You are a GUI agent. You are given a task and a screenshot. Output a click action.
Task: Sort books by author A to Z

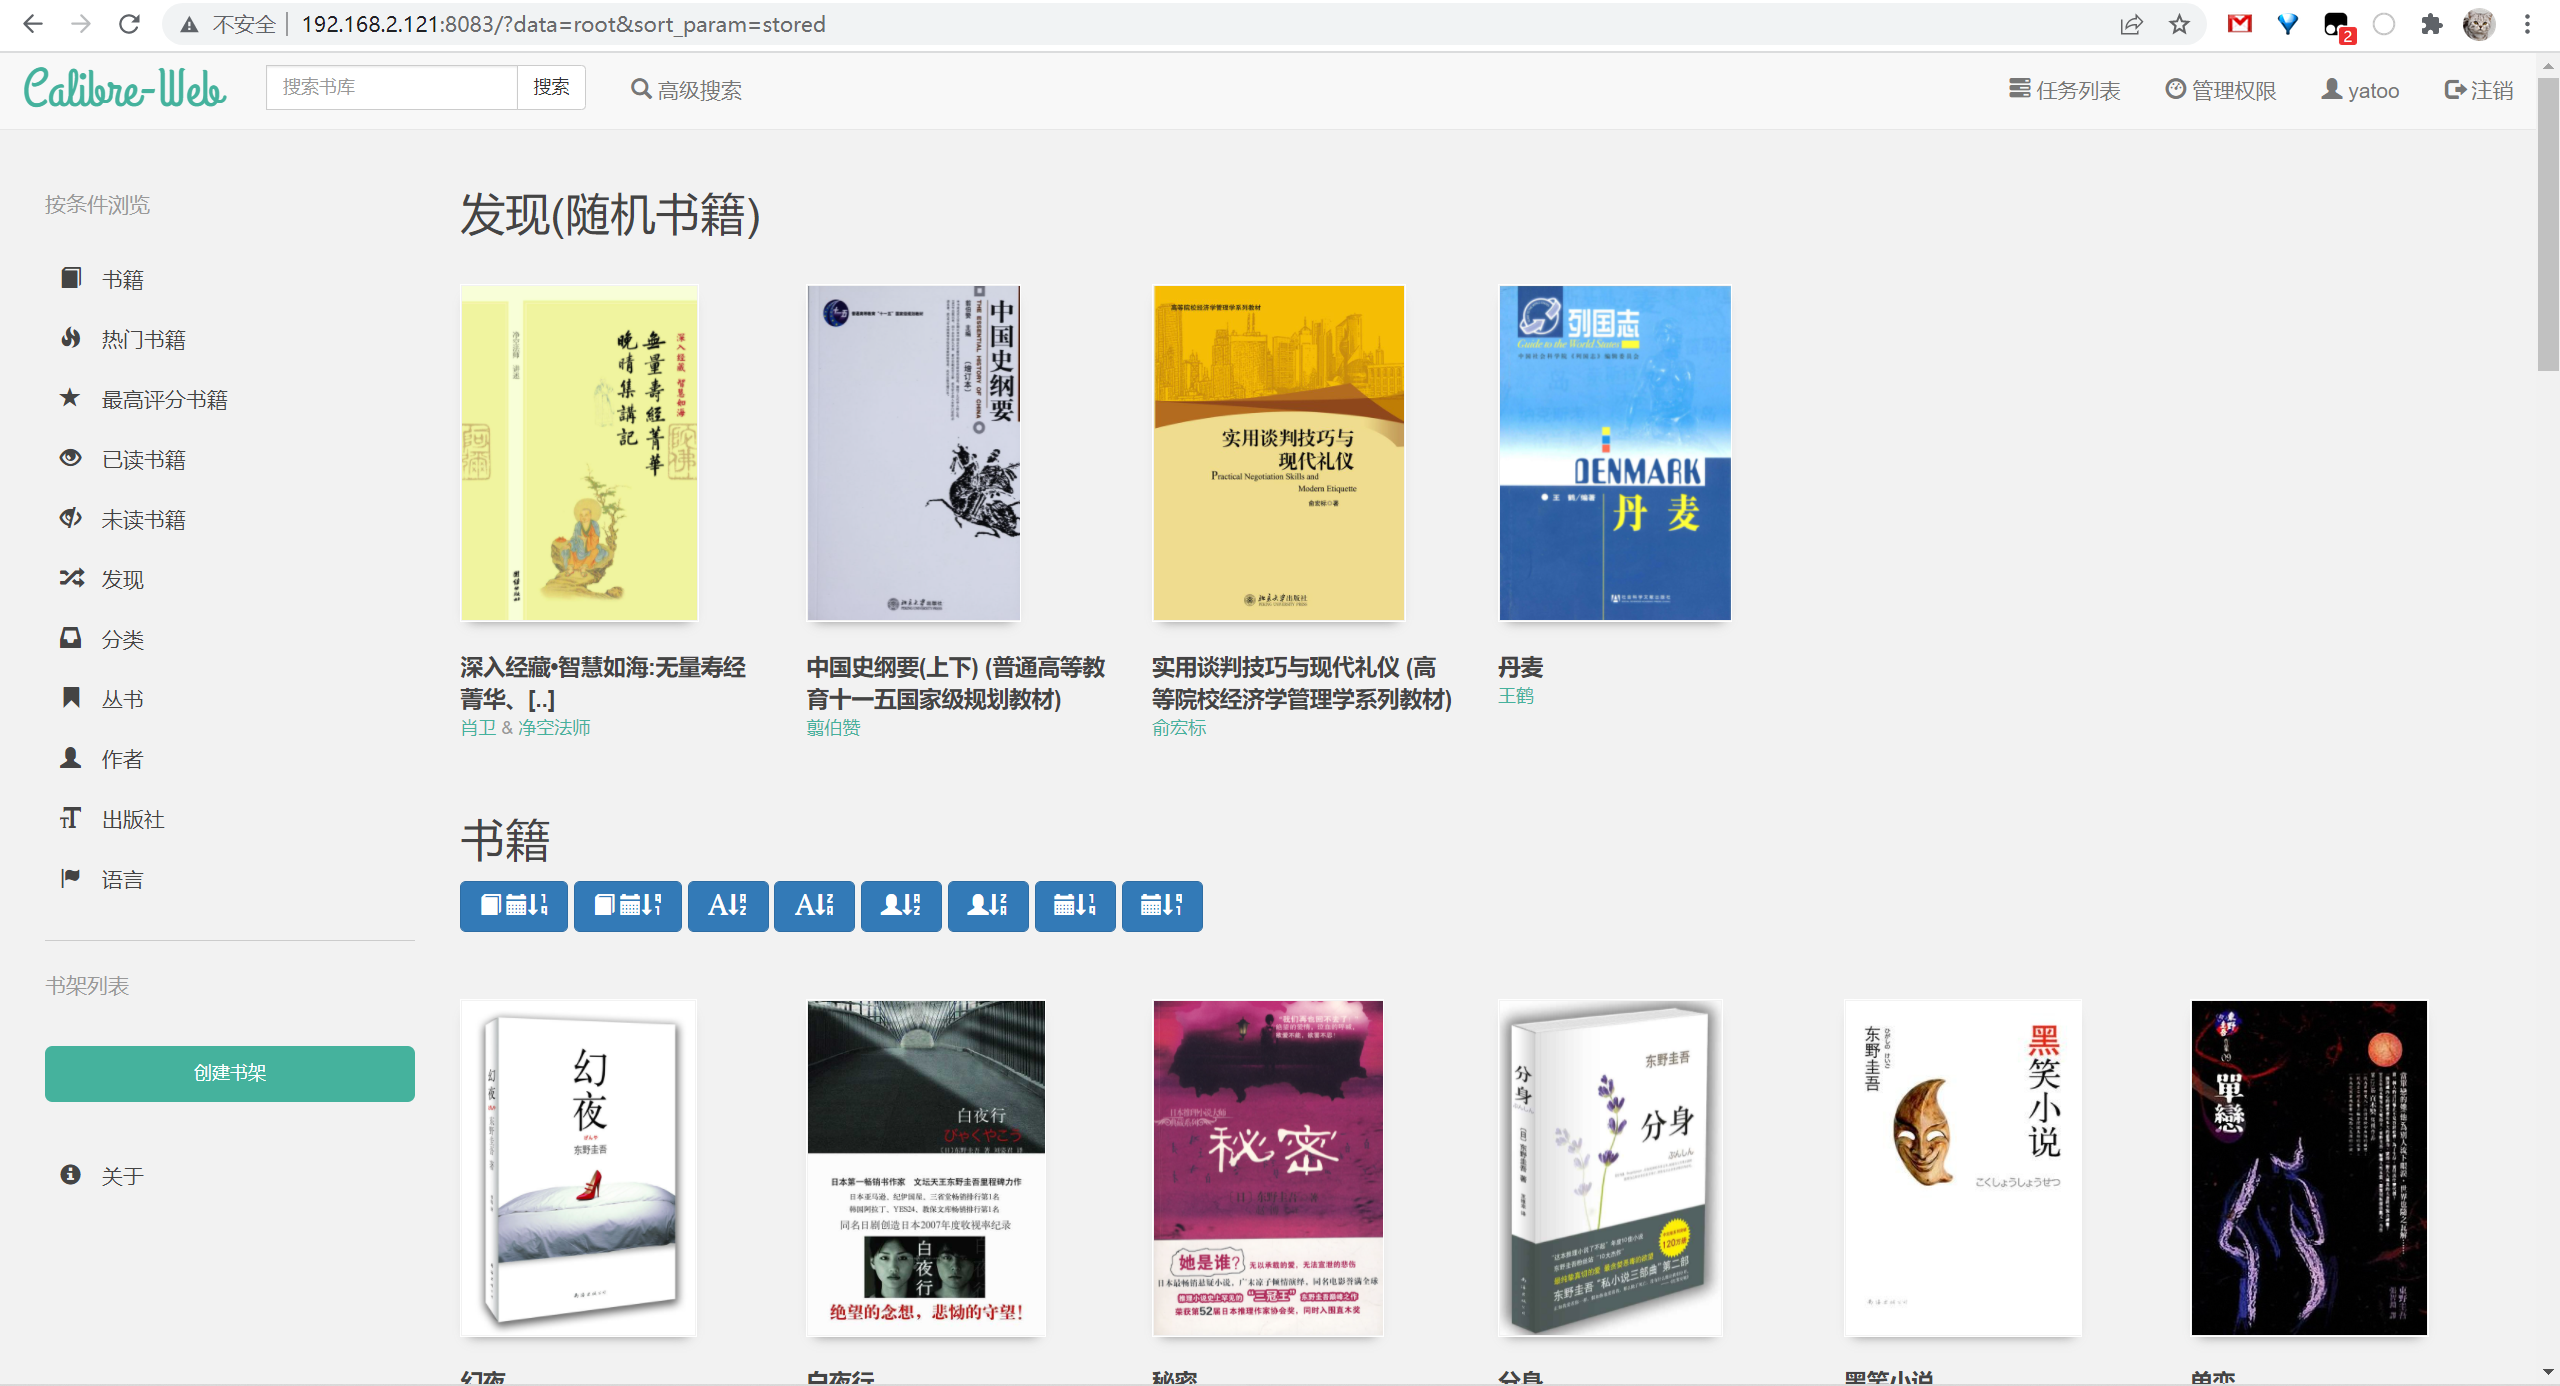(x=900, y=906)
